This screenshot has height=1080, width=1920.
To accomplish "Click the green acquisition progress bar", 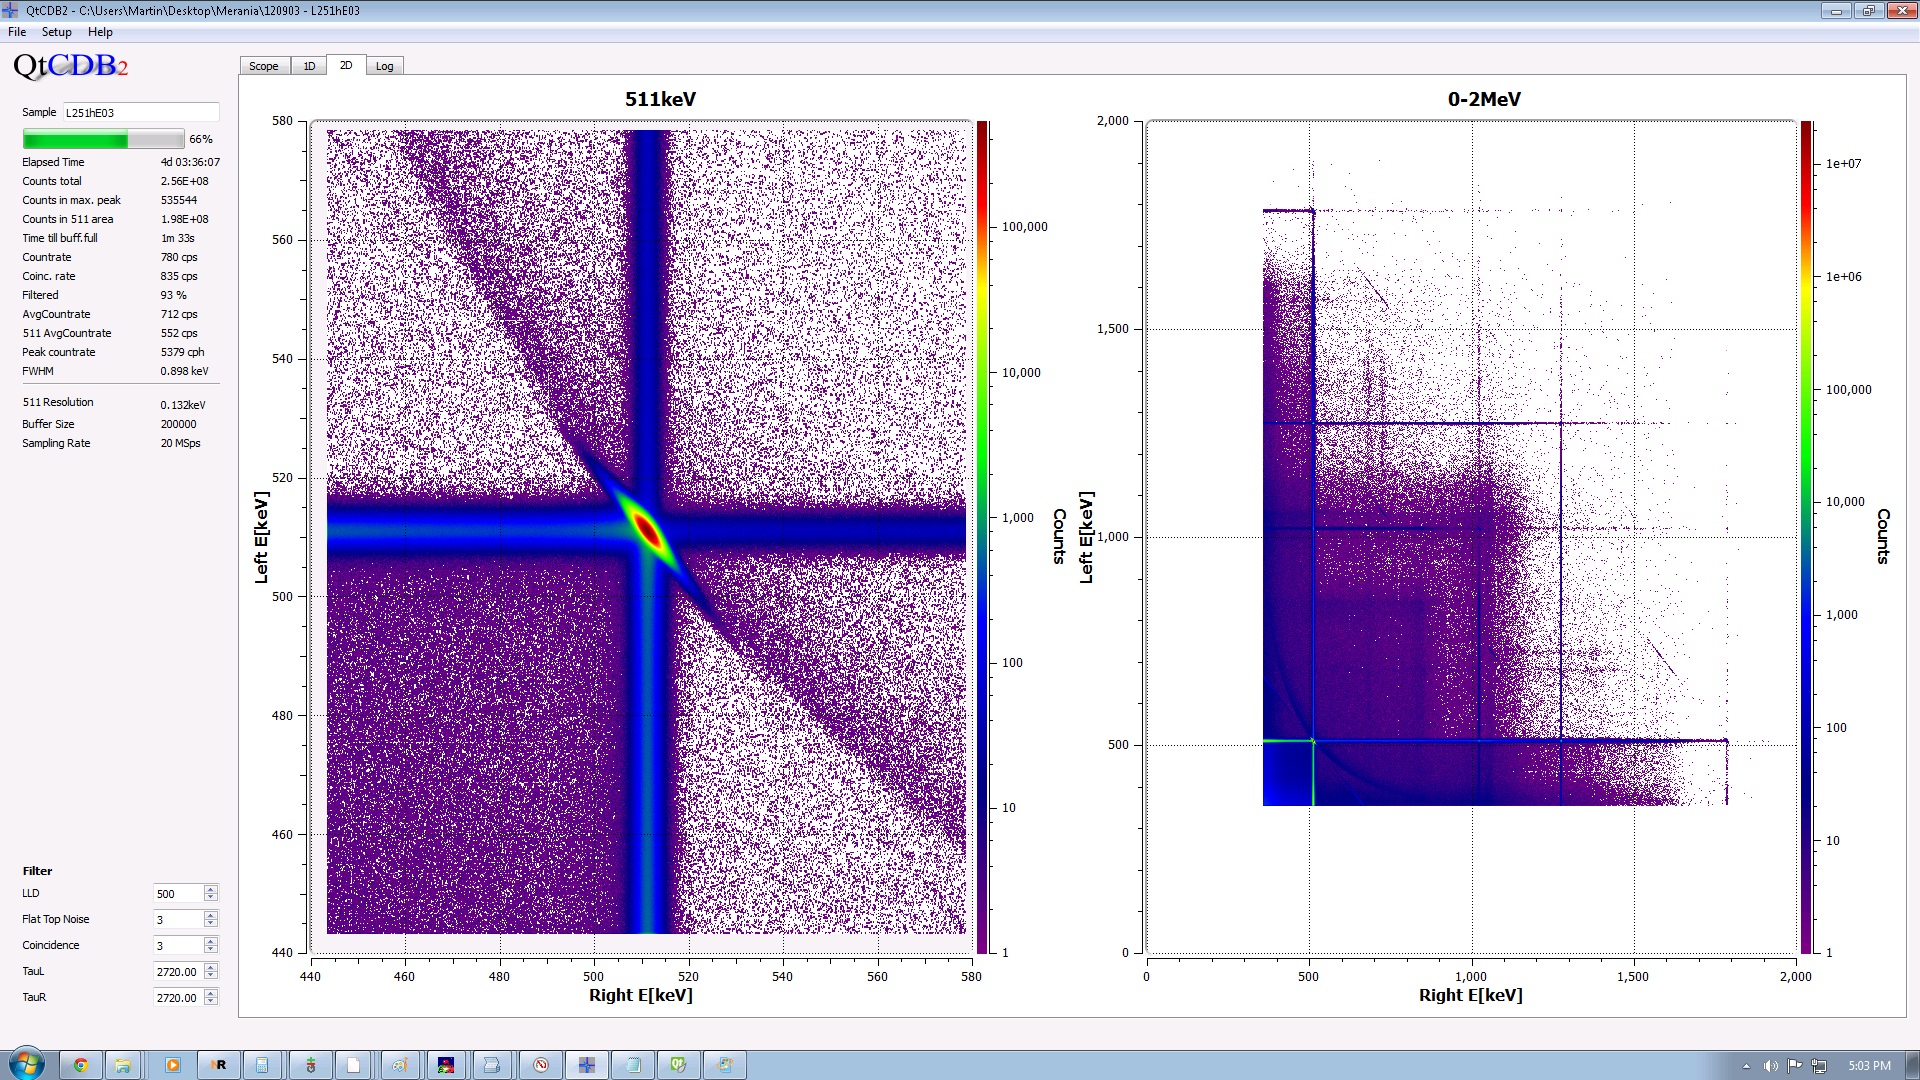I will tap(103, 139).
